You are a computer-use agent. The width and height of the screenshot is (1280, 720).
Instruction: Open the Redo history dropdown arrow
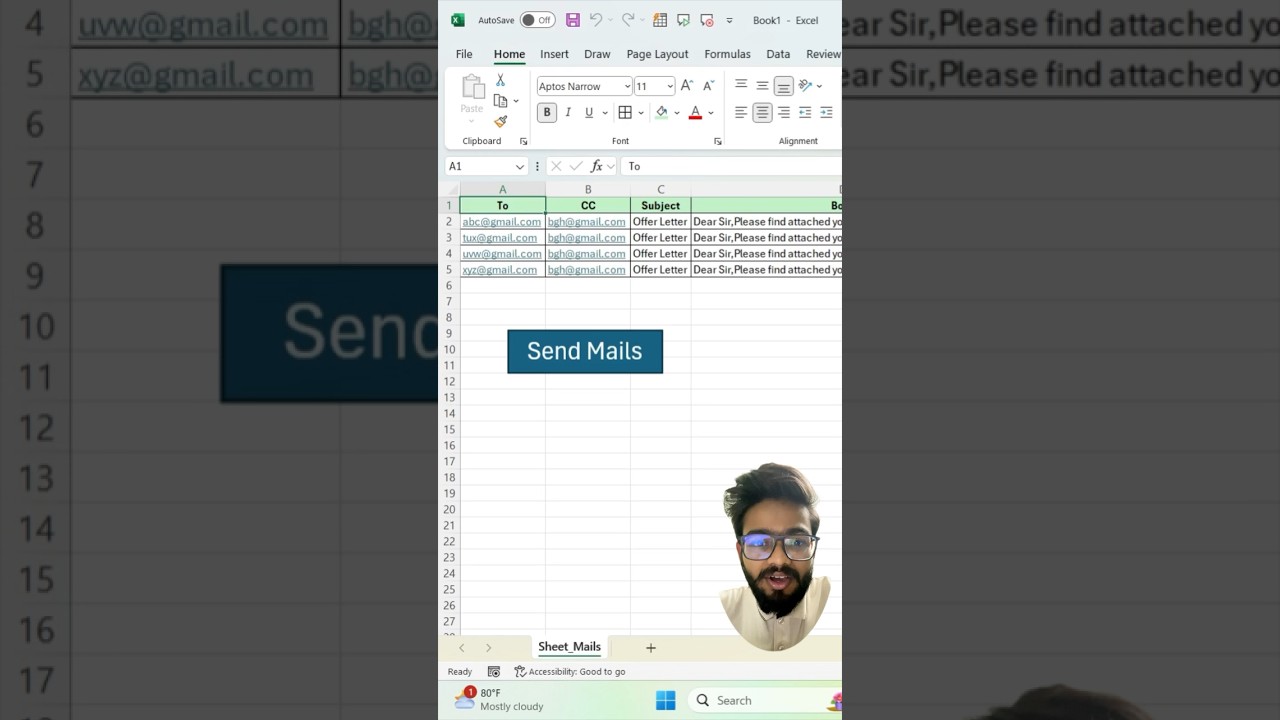pos(642,20)
